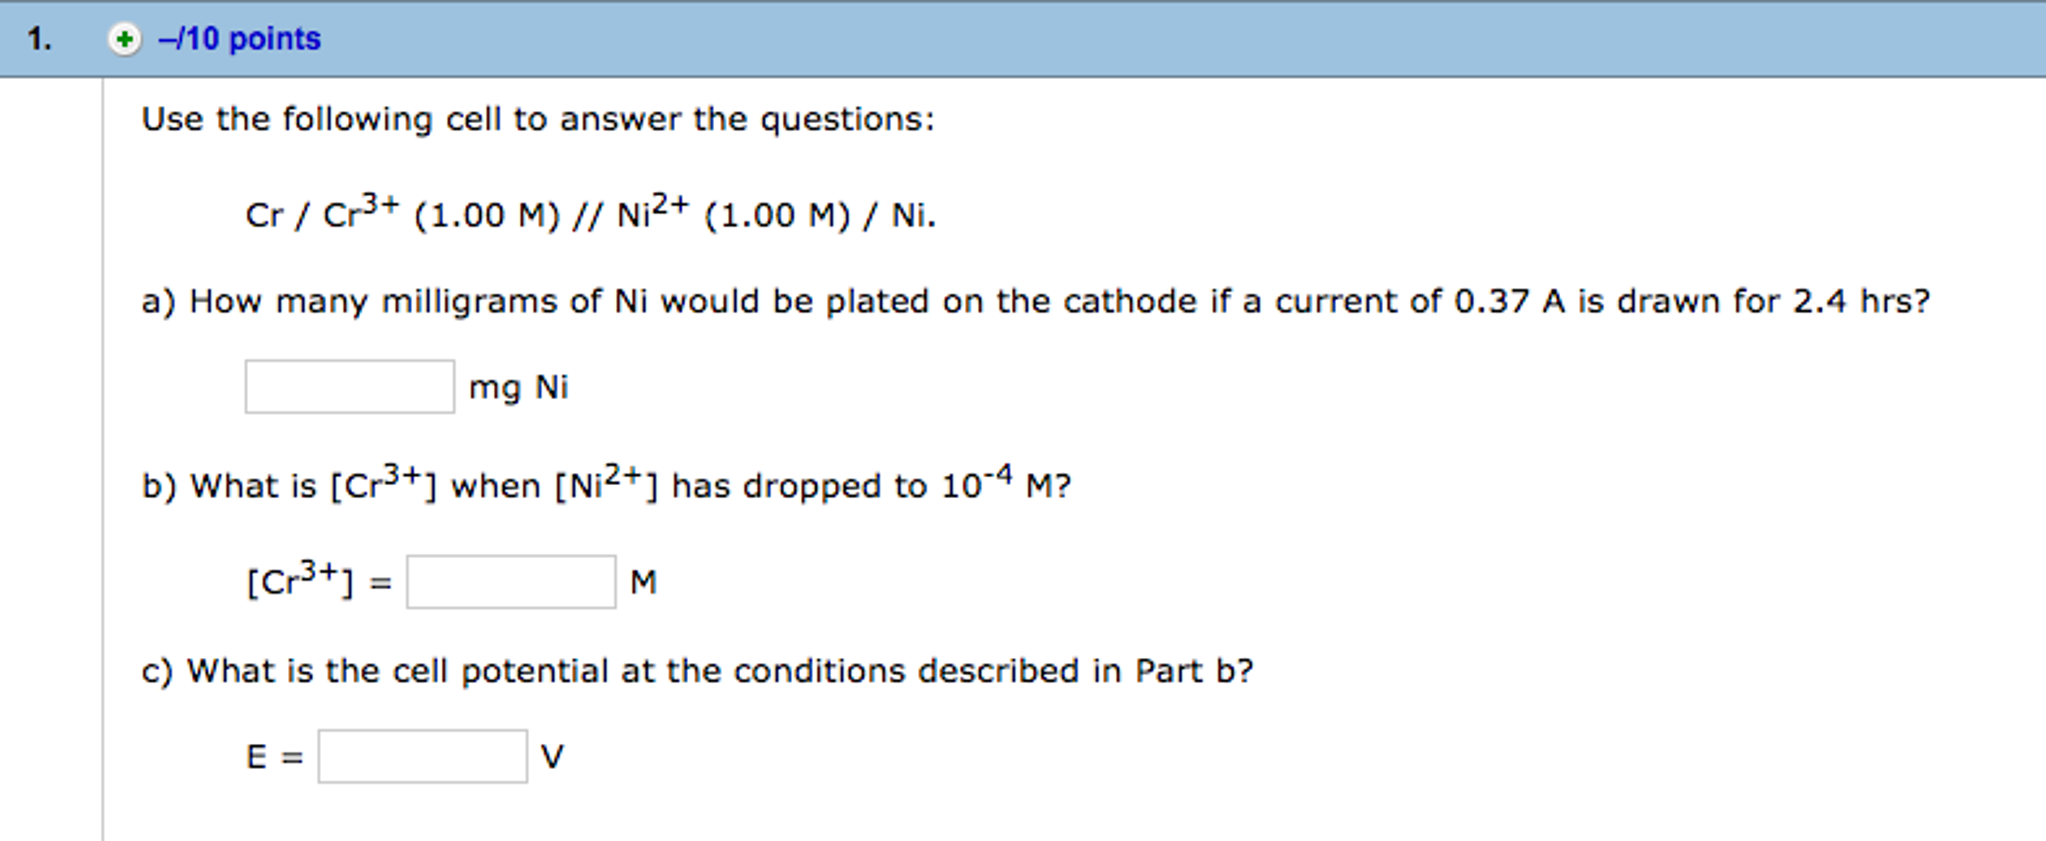Click the 'Use the following cell' instruction text
The image size is (2046, 841).
(x=538, y=119)
